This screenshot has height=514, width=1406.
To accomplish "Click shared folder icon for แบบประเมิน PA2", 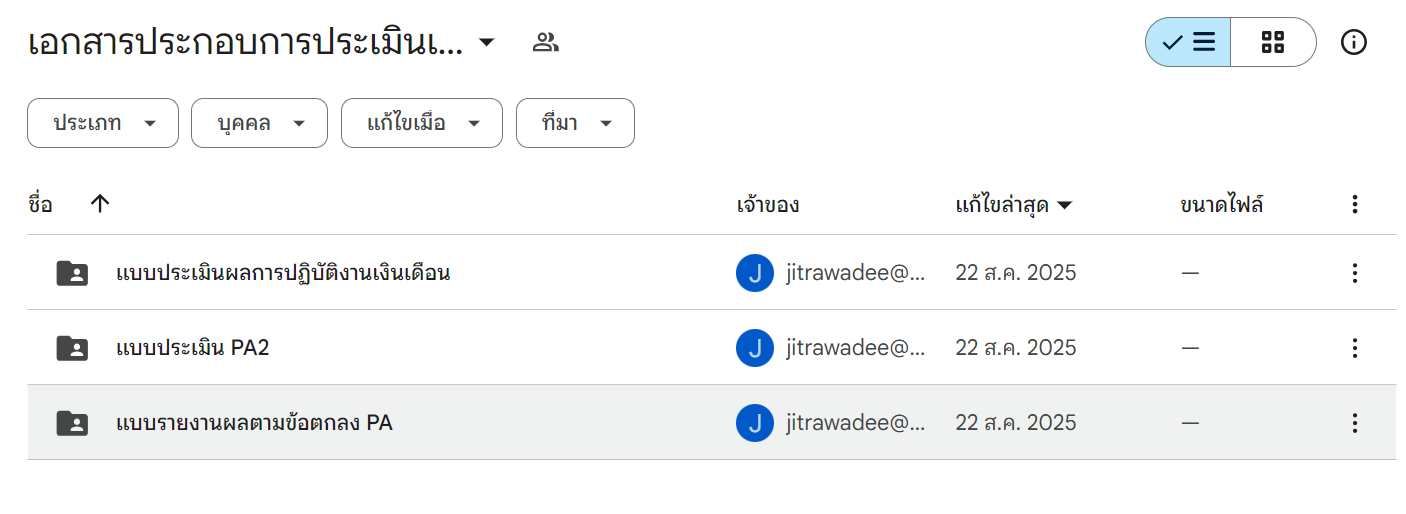I will click(72, 348).
